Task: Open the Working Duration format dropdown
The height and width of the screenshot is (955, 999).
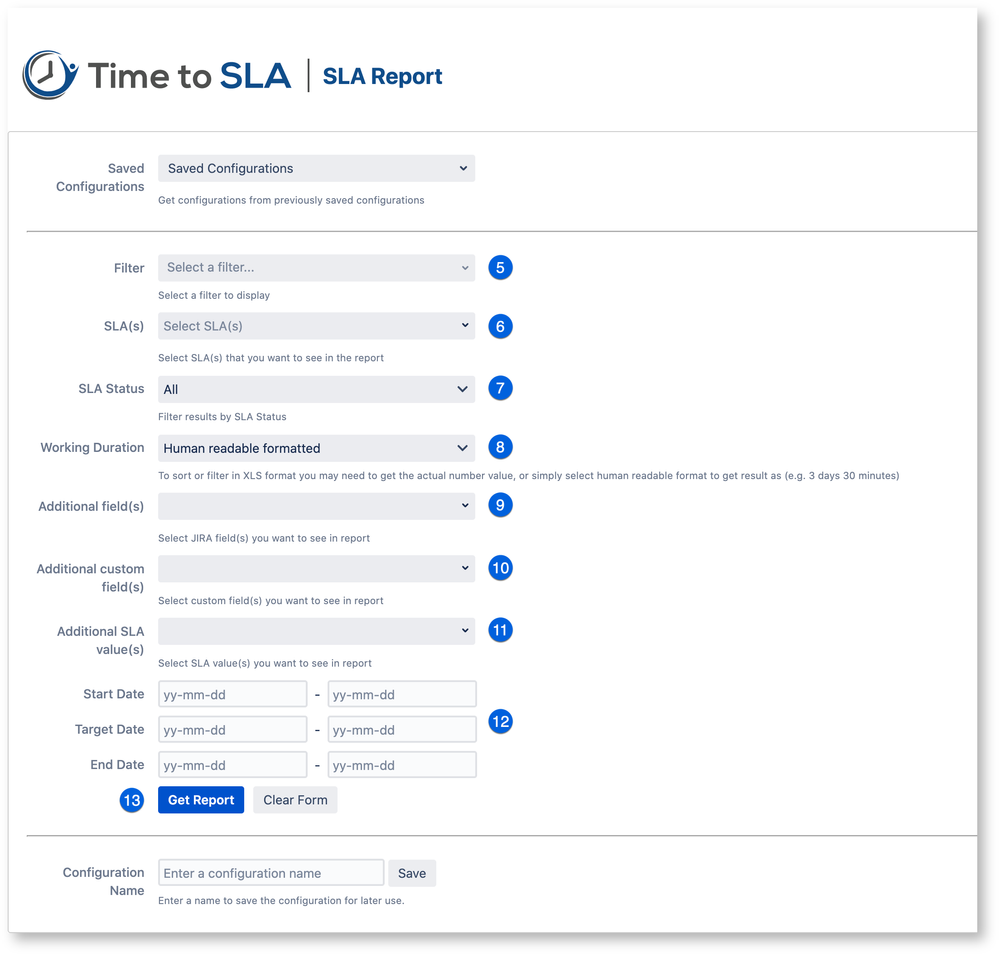Action: (316, 447)
